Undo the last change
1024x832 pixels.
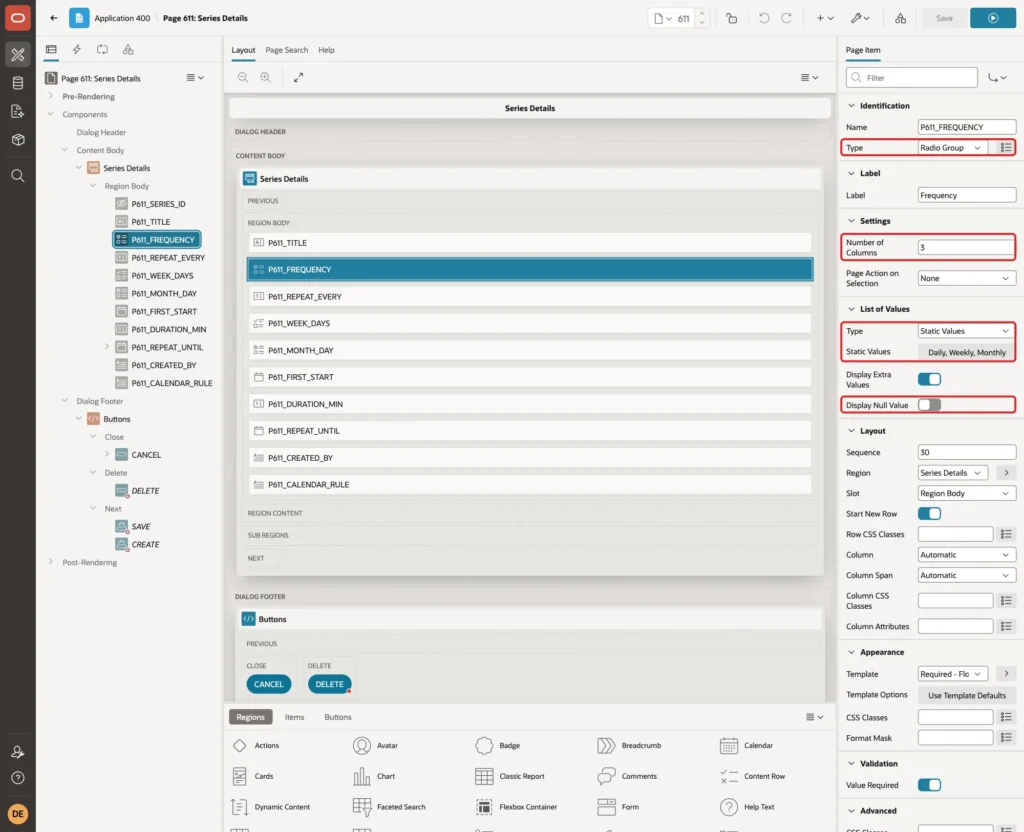[763, 18]
